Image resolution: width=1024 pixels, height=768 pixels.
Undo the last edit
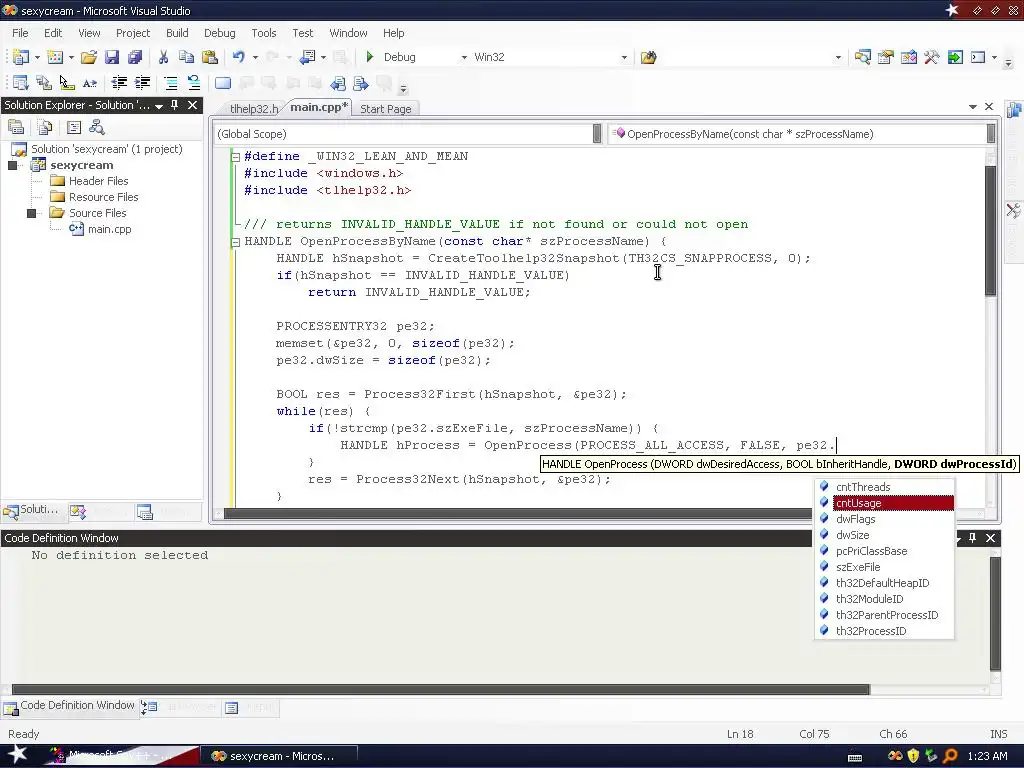238,57
